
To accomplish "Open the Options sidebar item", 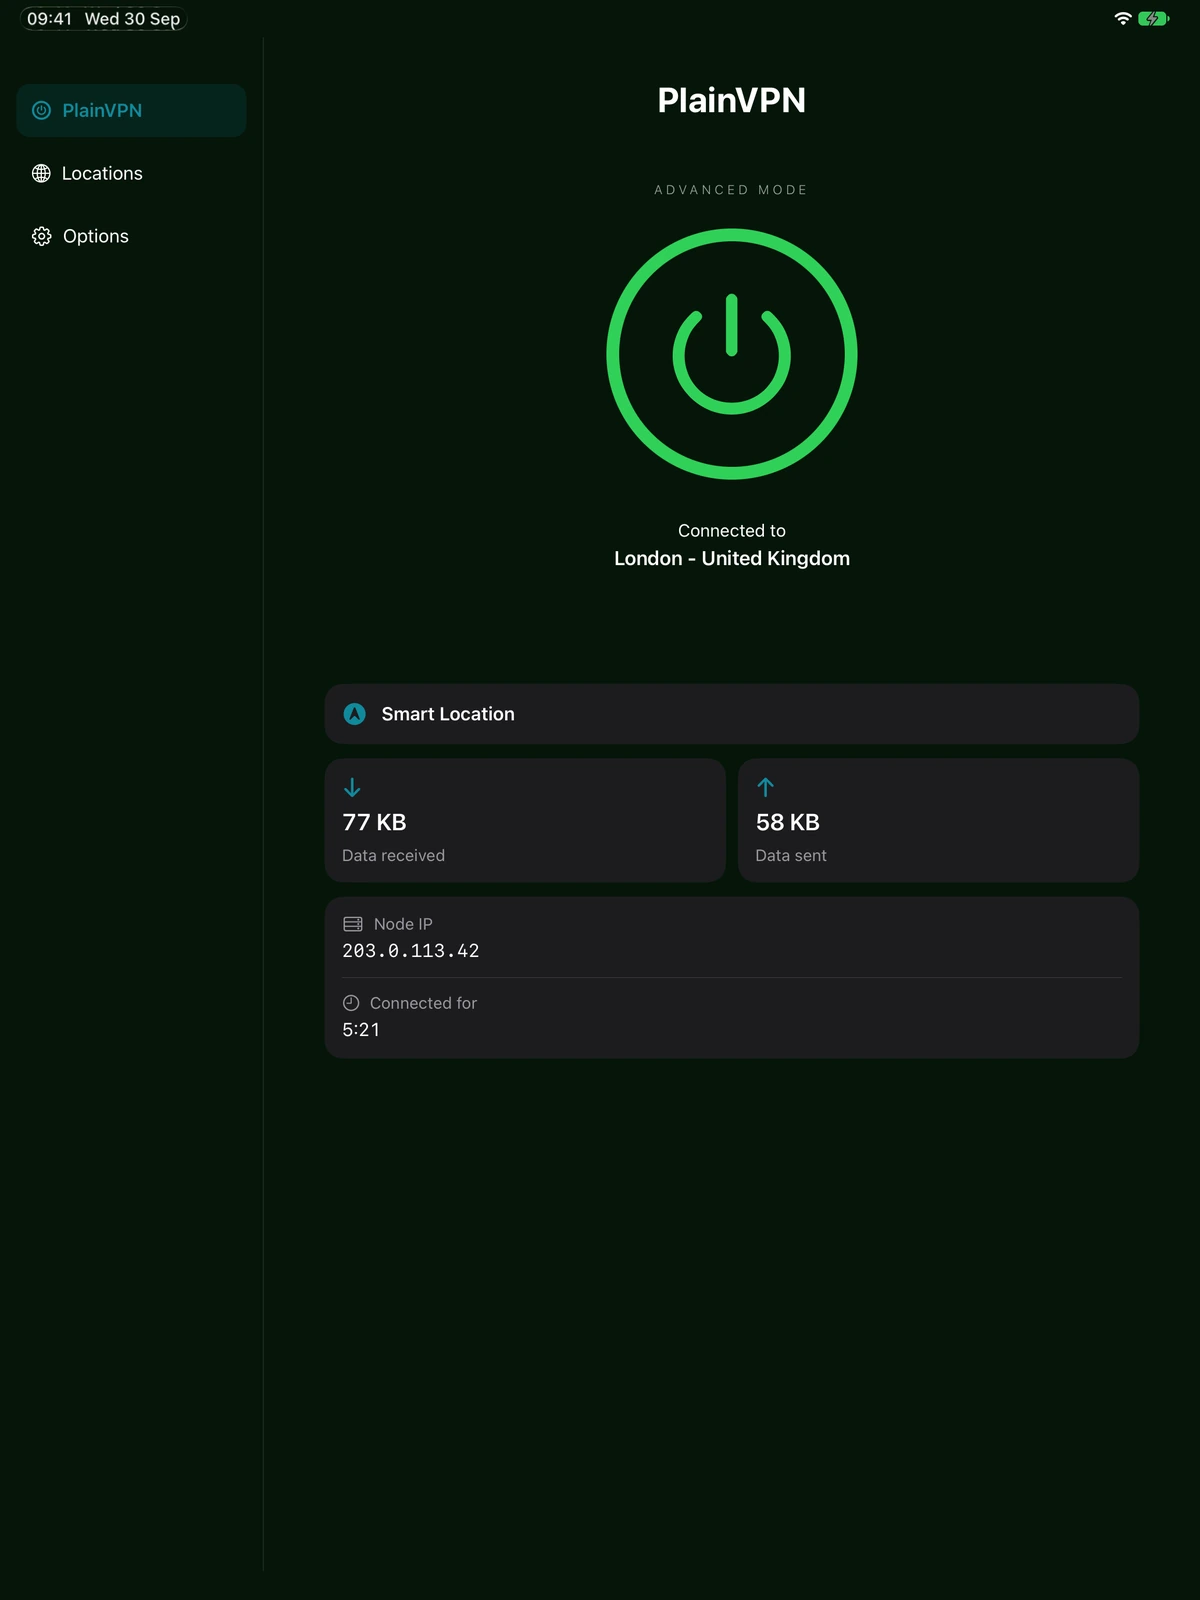I will click(131, 236).
